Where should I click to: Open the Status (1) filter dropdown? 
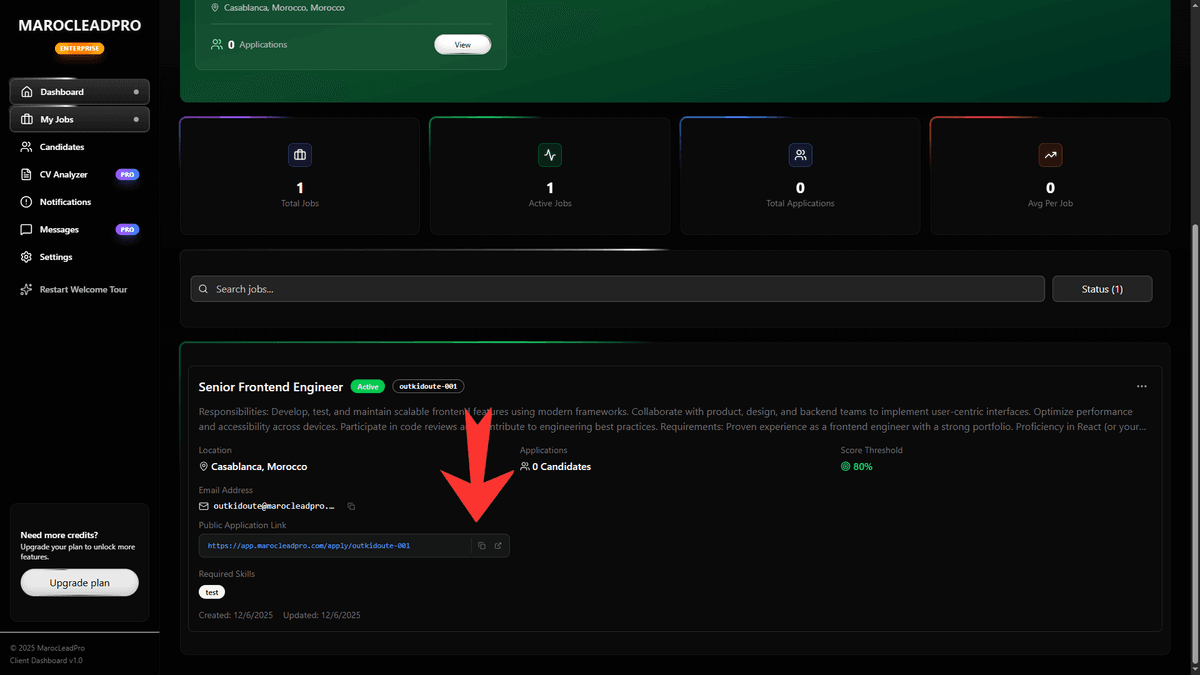[x=1102, y=289]
